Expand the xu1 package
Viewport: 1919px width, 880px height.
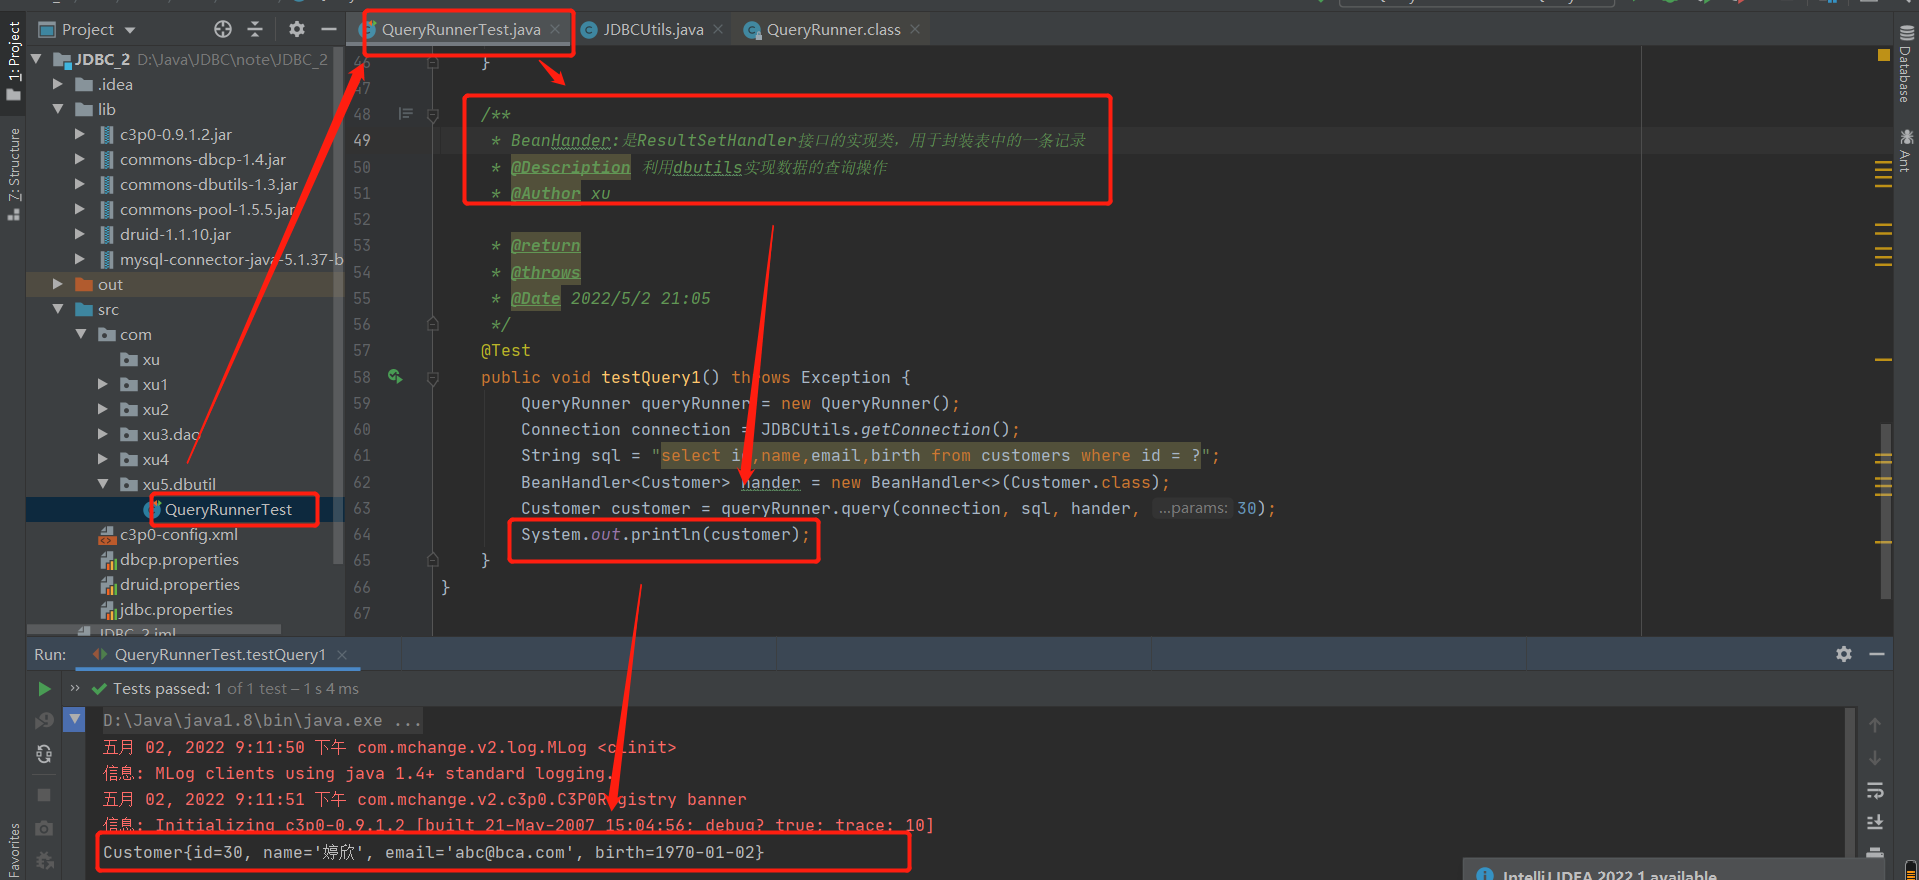coord(102,384)
